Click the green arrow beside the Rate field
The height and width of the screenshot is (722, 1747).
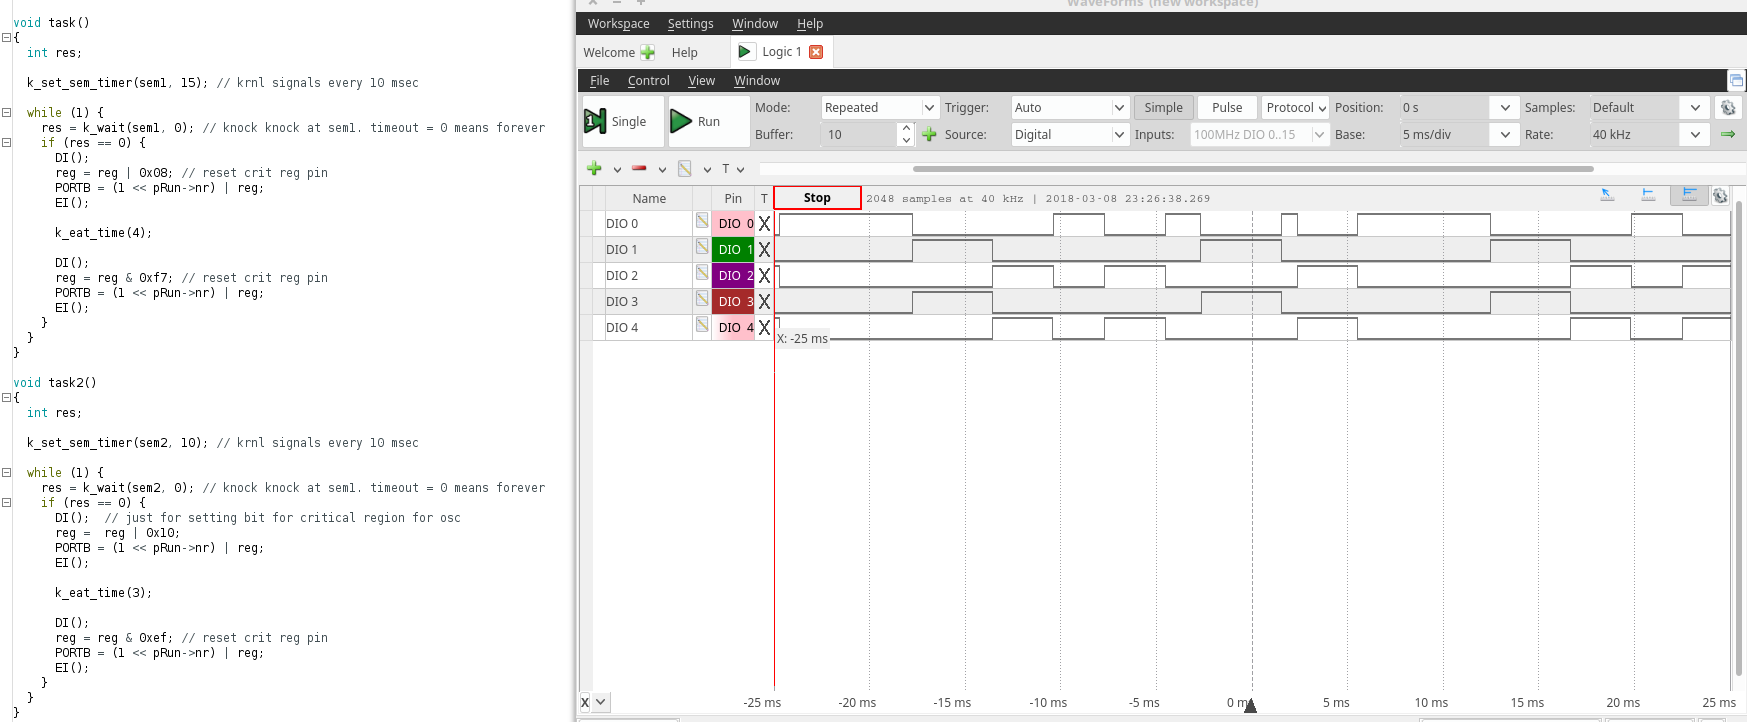tap(1727, 134)
